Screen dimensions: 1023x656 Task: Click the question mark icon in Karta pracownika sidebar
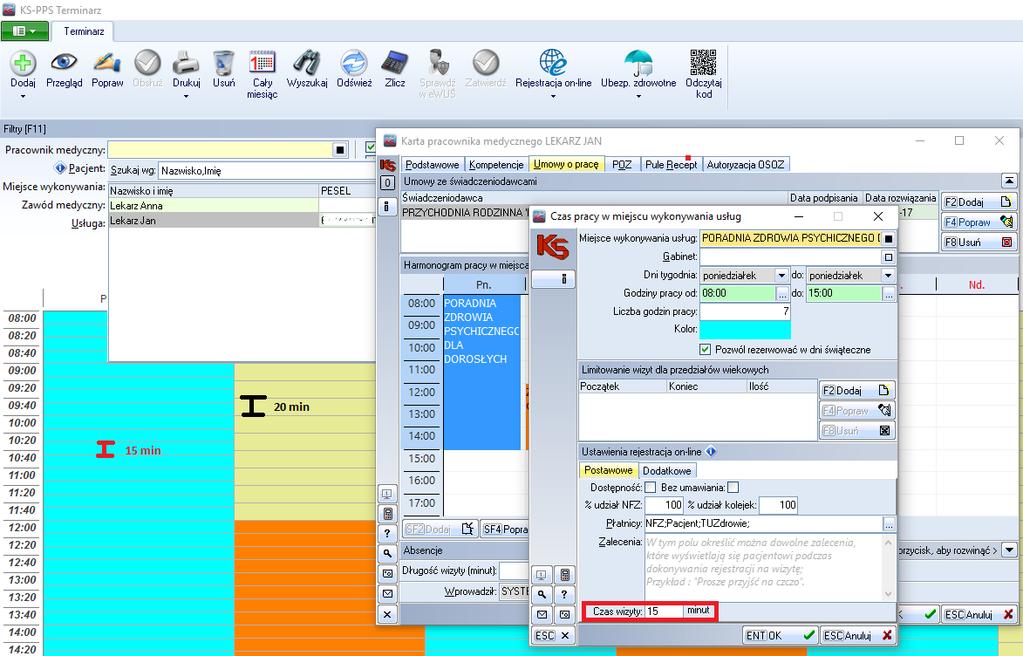click(x=388, y=534)
